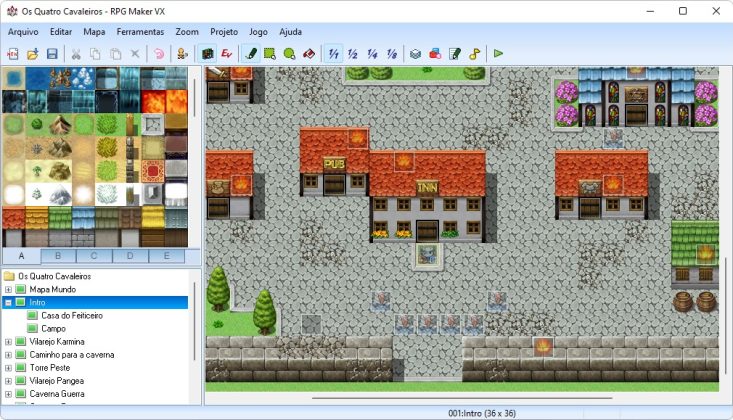Open the Database icon

(x=415, y=54)
